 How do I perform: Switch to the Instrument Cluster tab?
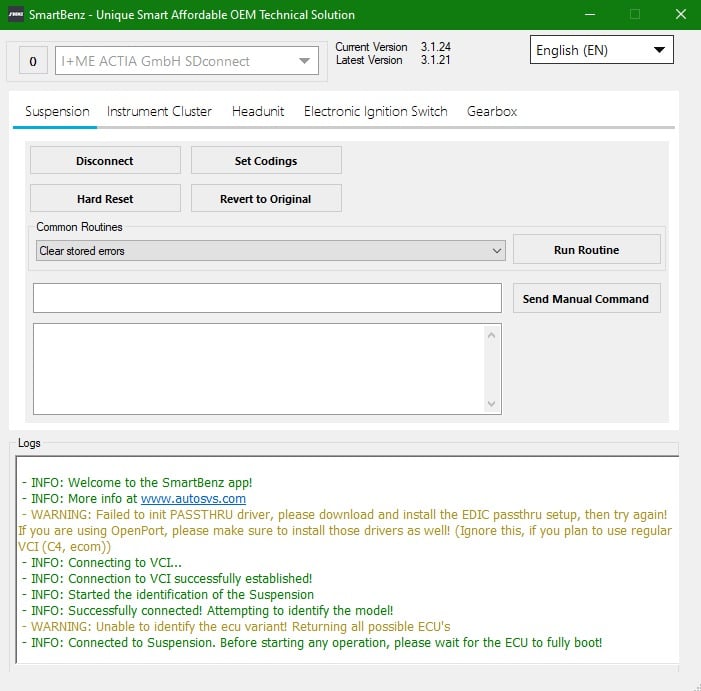159,111
